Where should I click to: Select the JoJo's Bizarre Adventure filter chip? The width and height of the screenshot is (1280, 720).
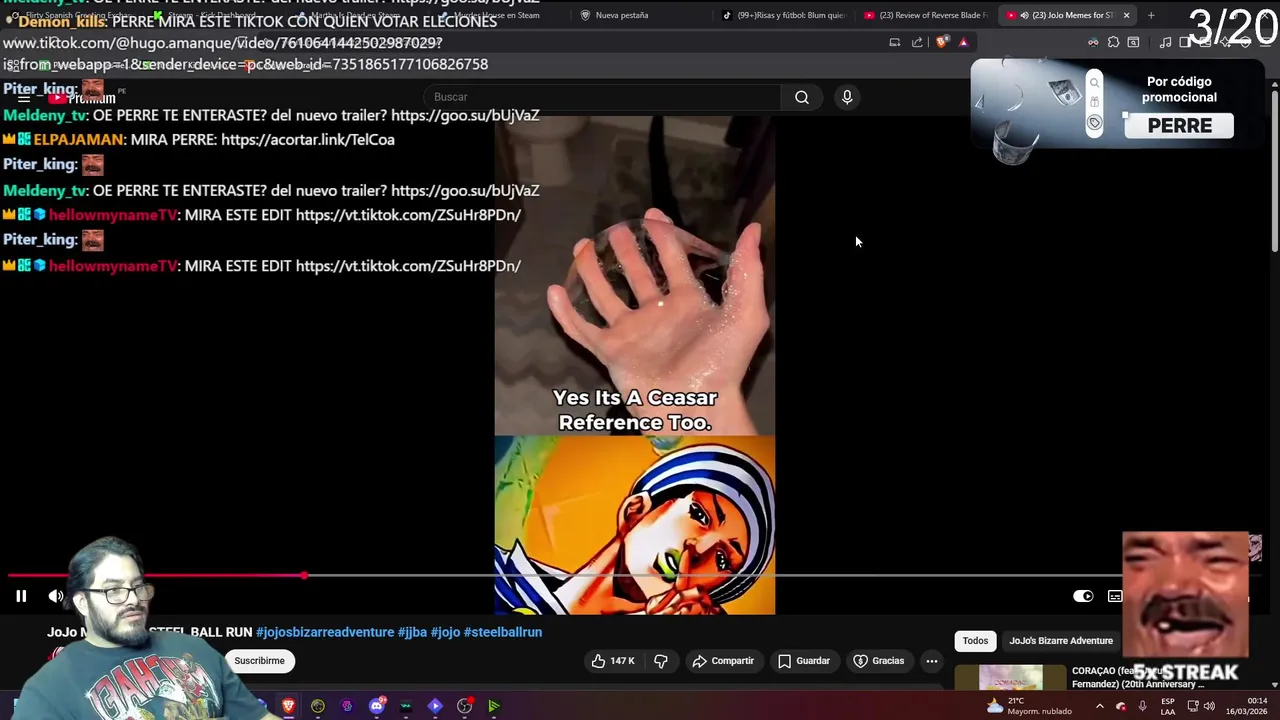click(x=1061, y=641)
